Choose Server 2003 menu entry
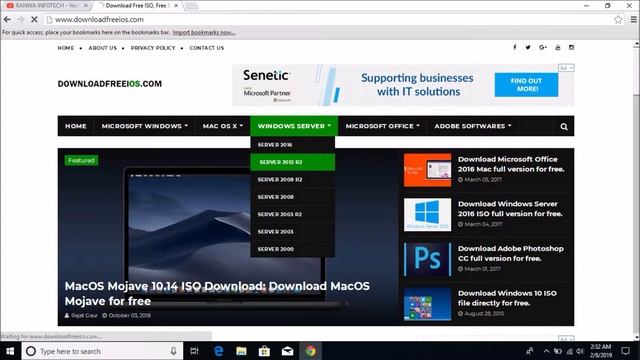Screen dimensions: 640x360 tap(293, 231)
